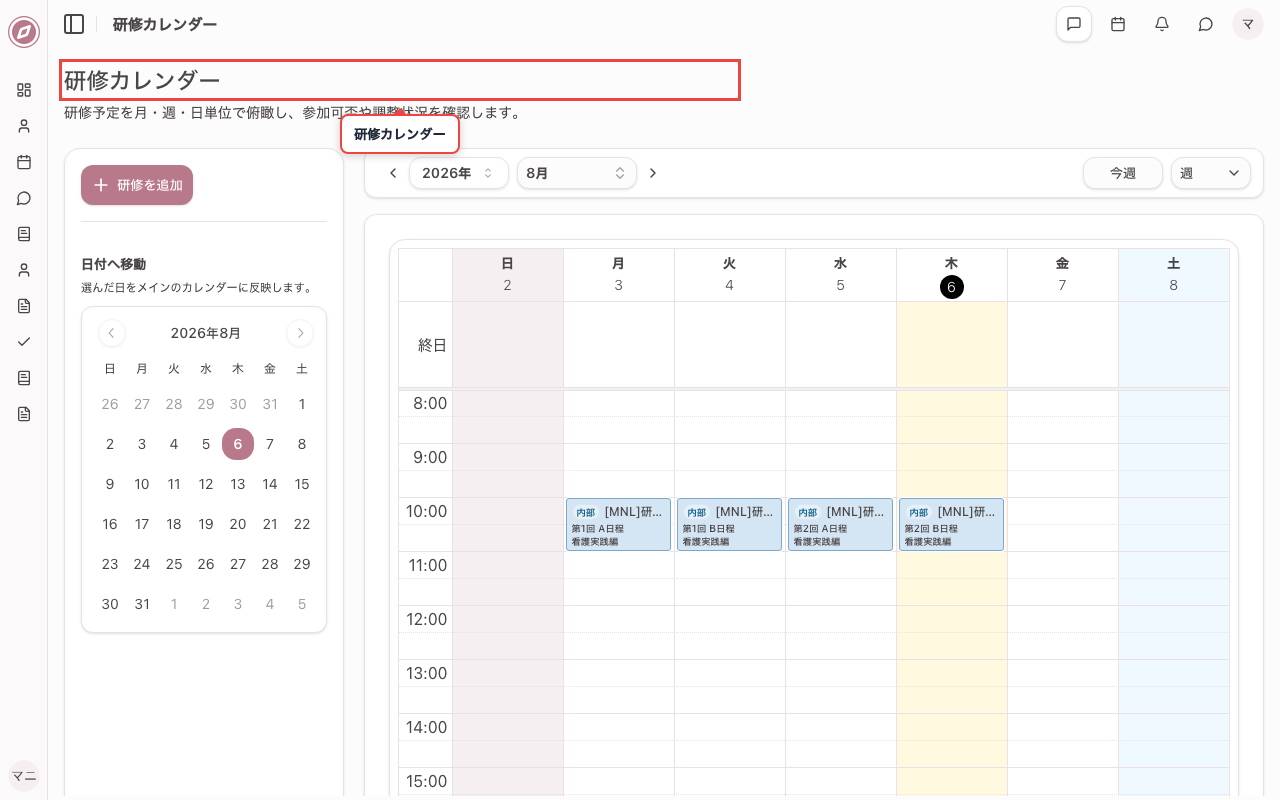The width and height of the screenshot is (1280, 800).
Task: Click the 2026年8月 mini calendar title
Action: click(206, 333)
